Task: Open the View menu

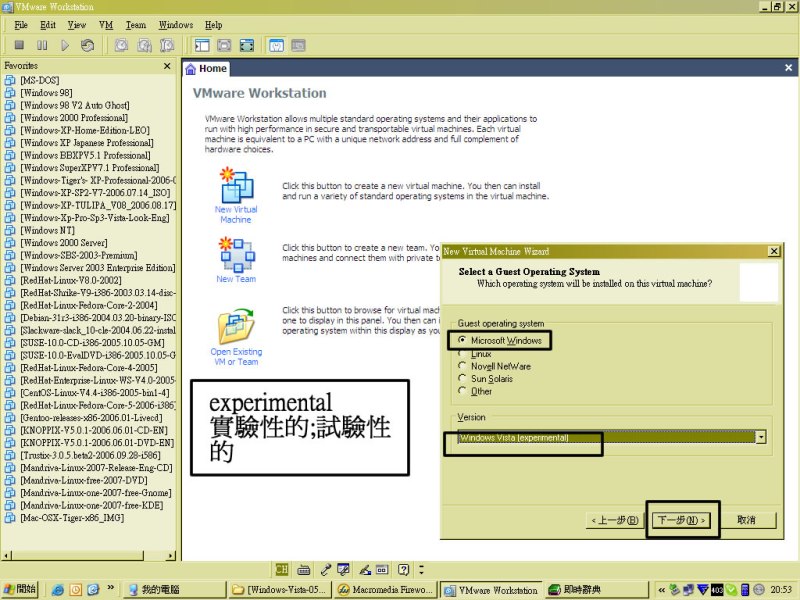Action: click(x=77, y=25)
